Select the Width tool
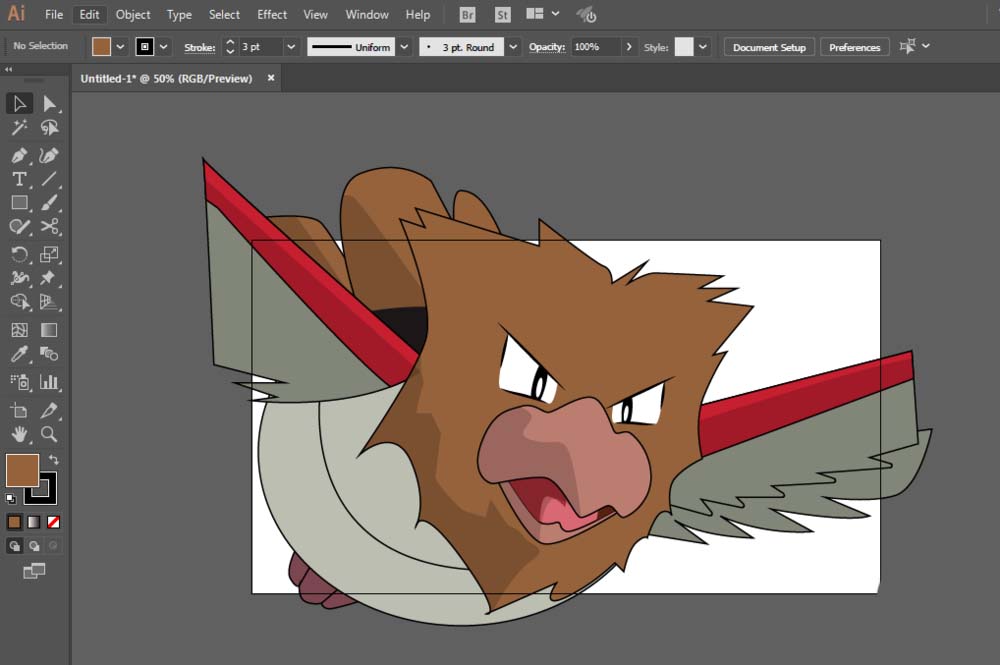The width and height of the screenshot is (1000, 665). coord(19,278)
